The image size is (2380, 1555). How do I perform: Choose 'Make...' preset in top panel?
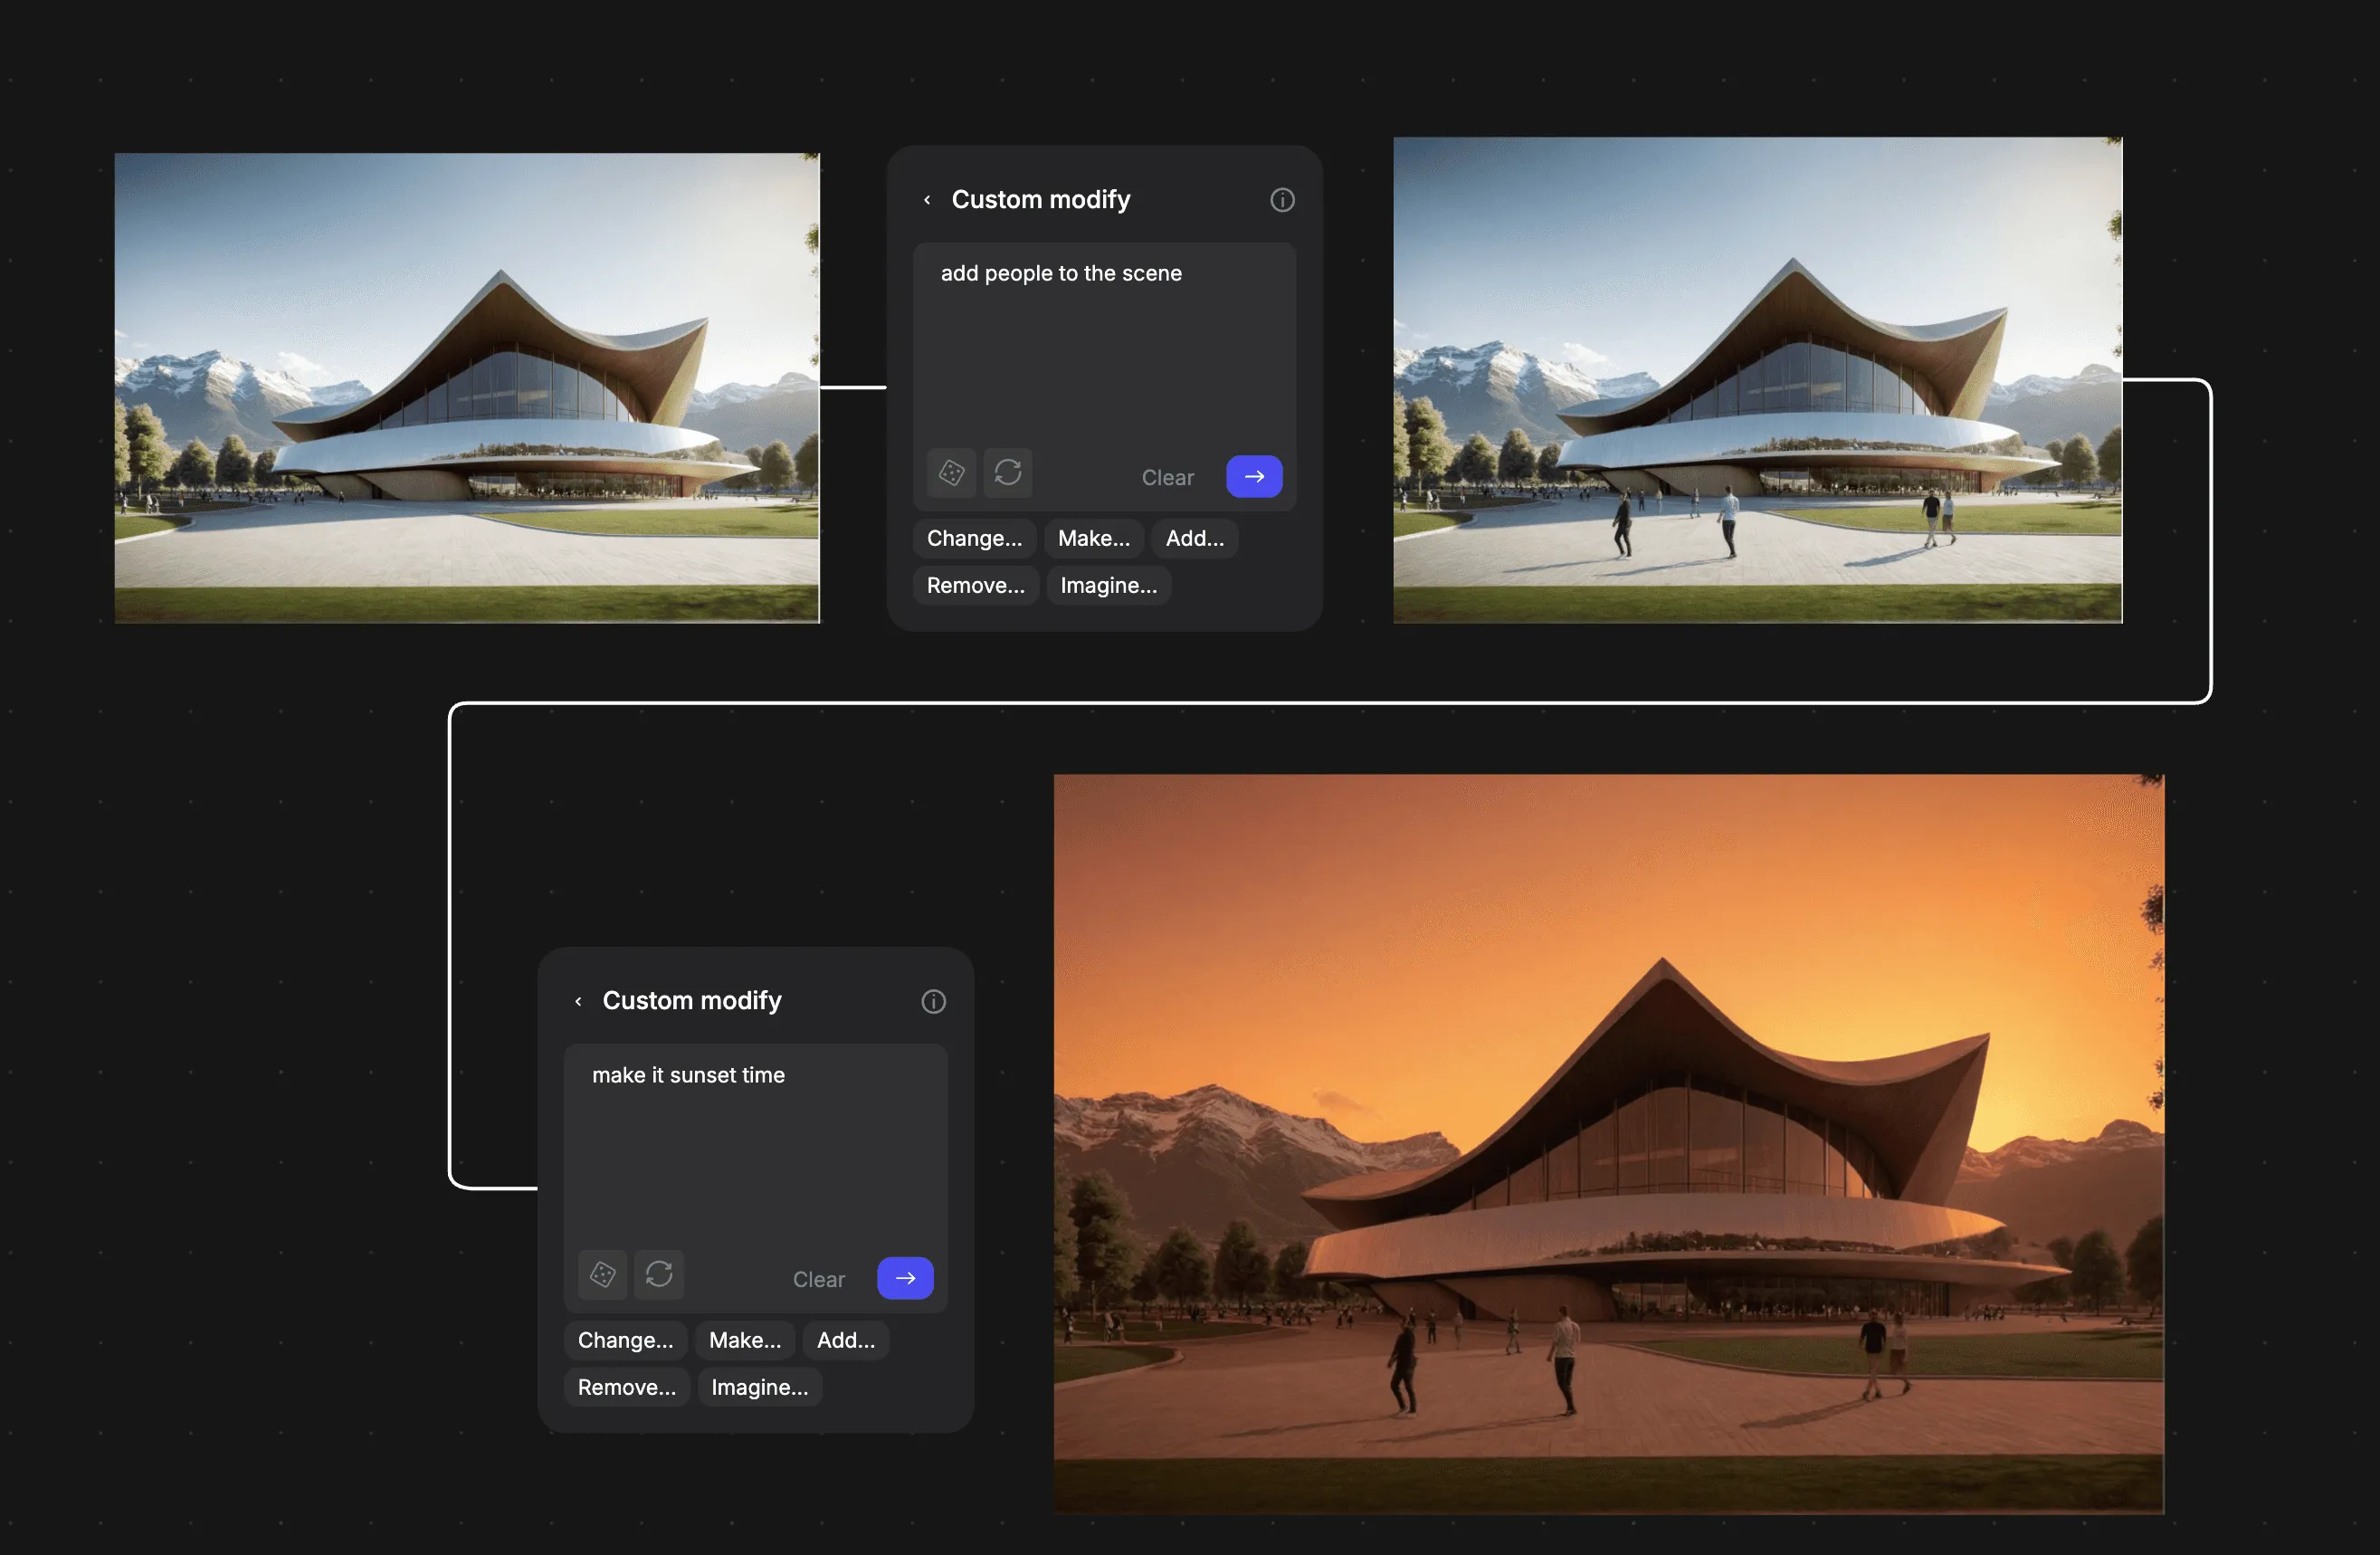pos(1094,539)
